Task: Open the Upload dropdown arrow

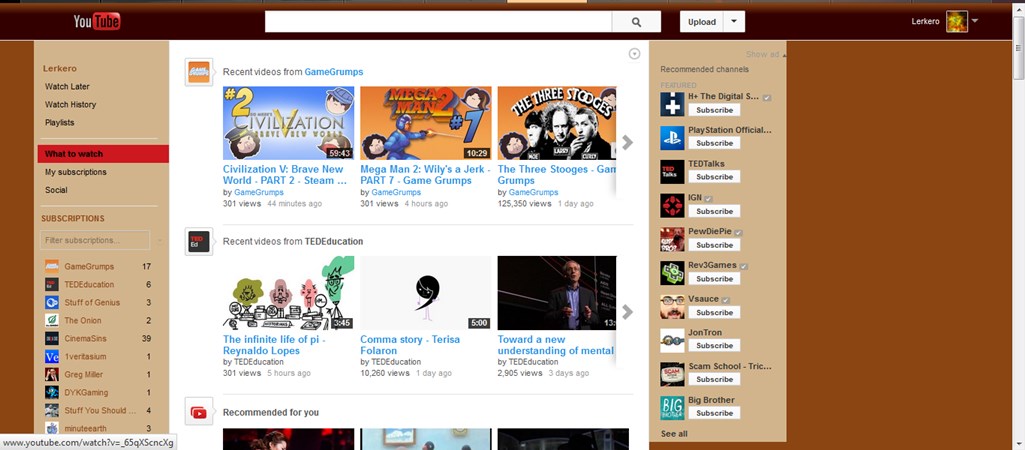Action: point(734,22)
